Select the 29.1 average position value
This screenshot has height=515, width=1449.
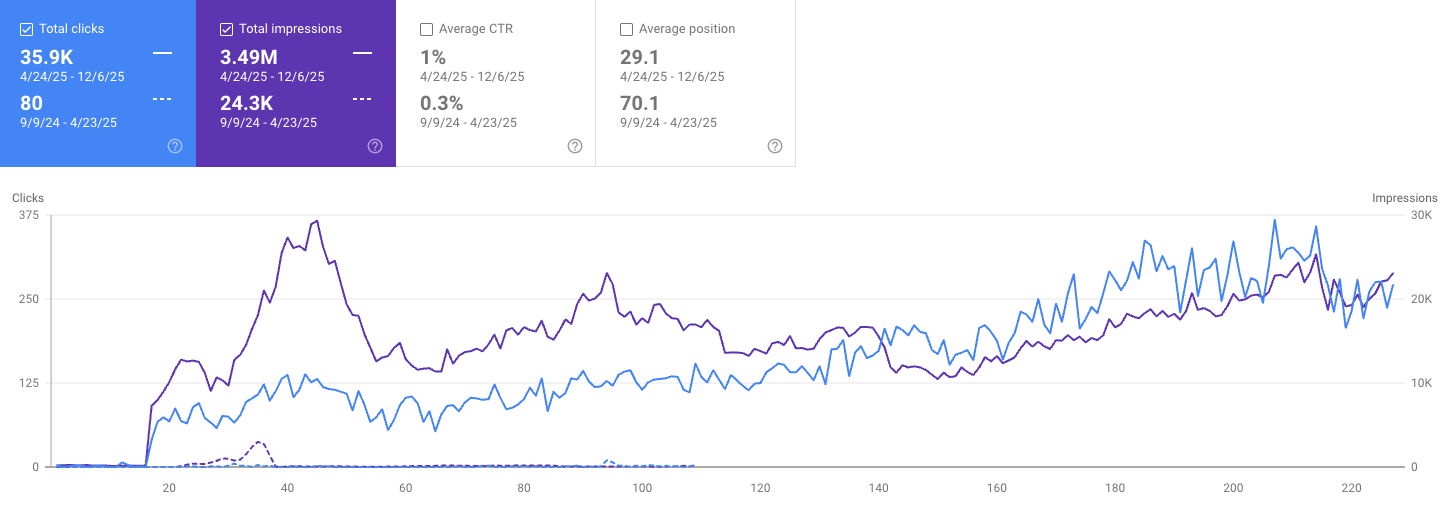click(x=639, y=57)
